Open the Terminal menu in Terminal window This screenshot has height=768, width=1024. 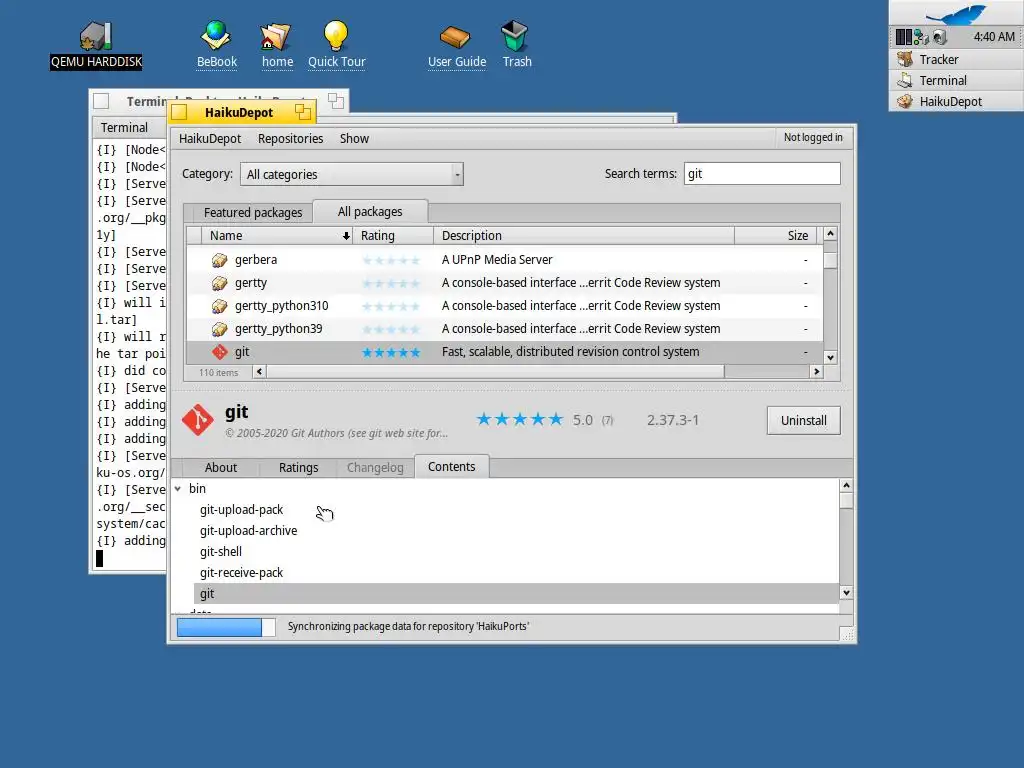click(124, 127)
